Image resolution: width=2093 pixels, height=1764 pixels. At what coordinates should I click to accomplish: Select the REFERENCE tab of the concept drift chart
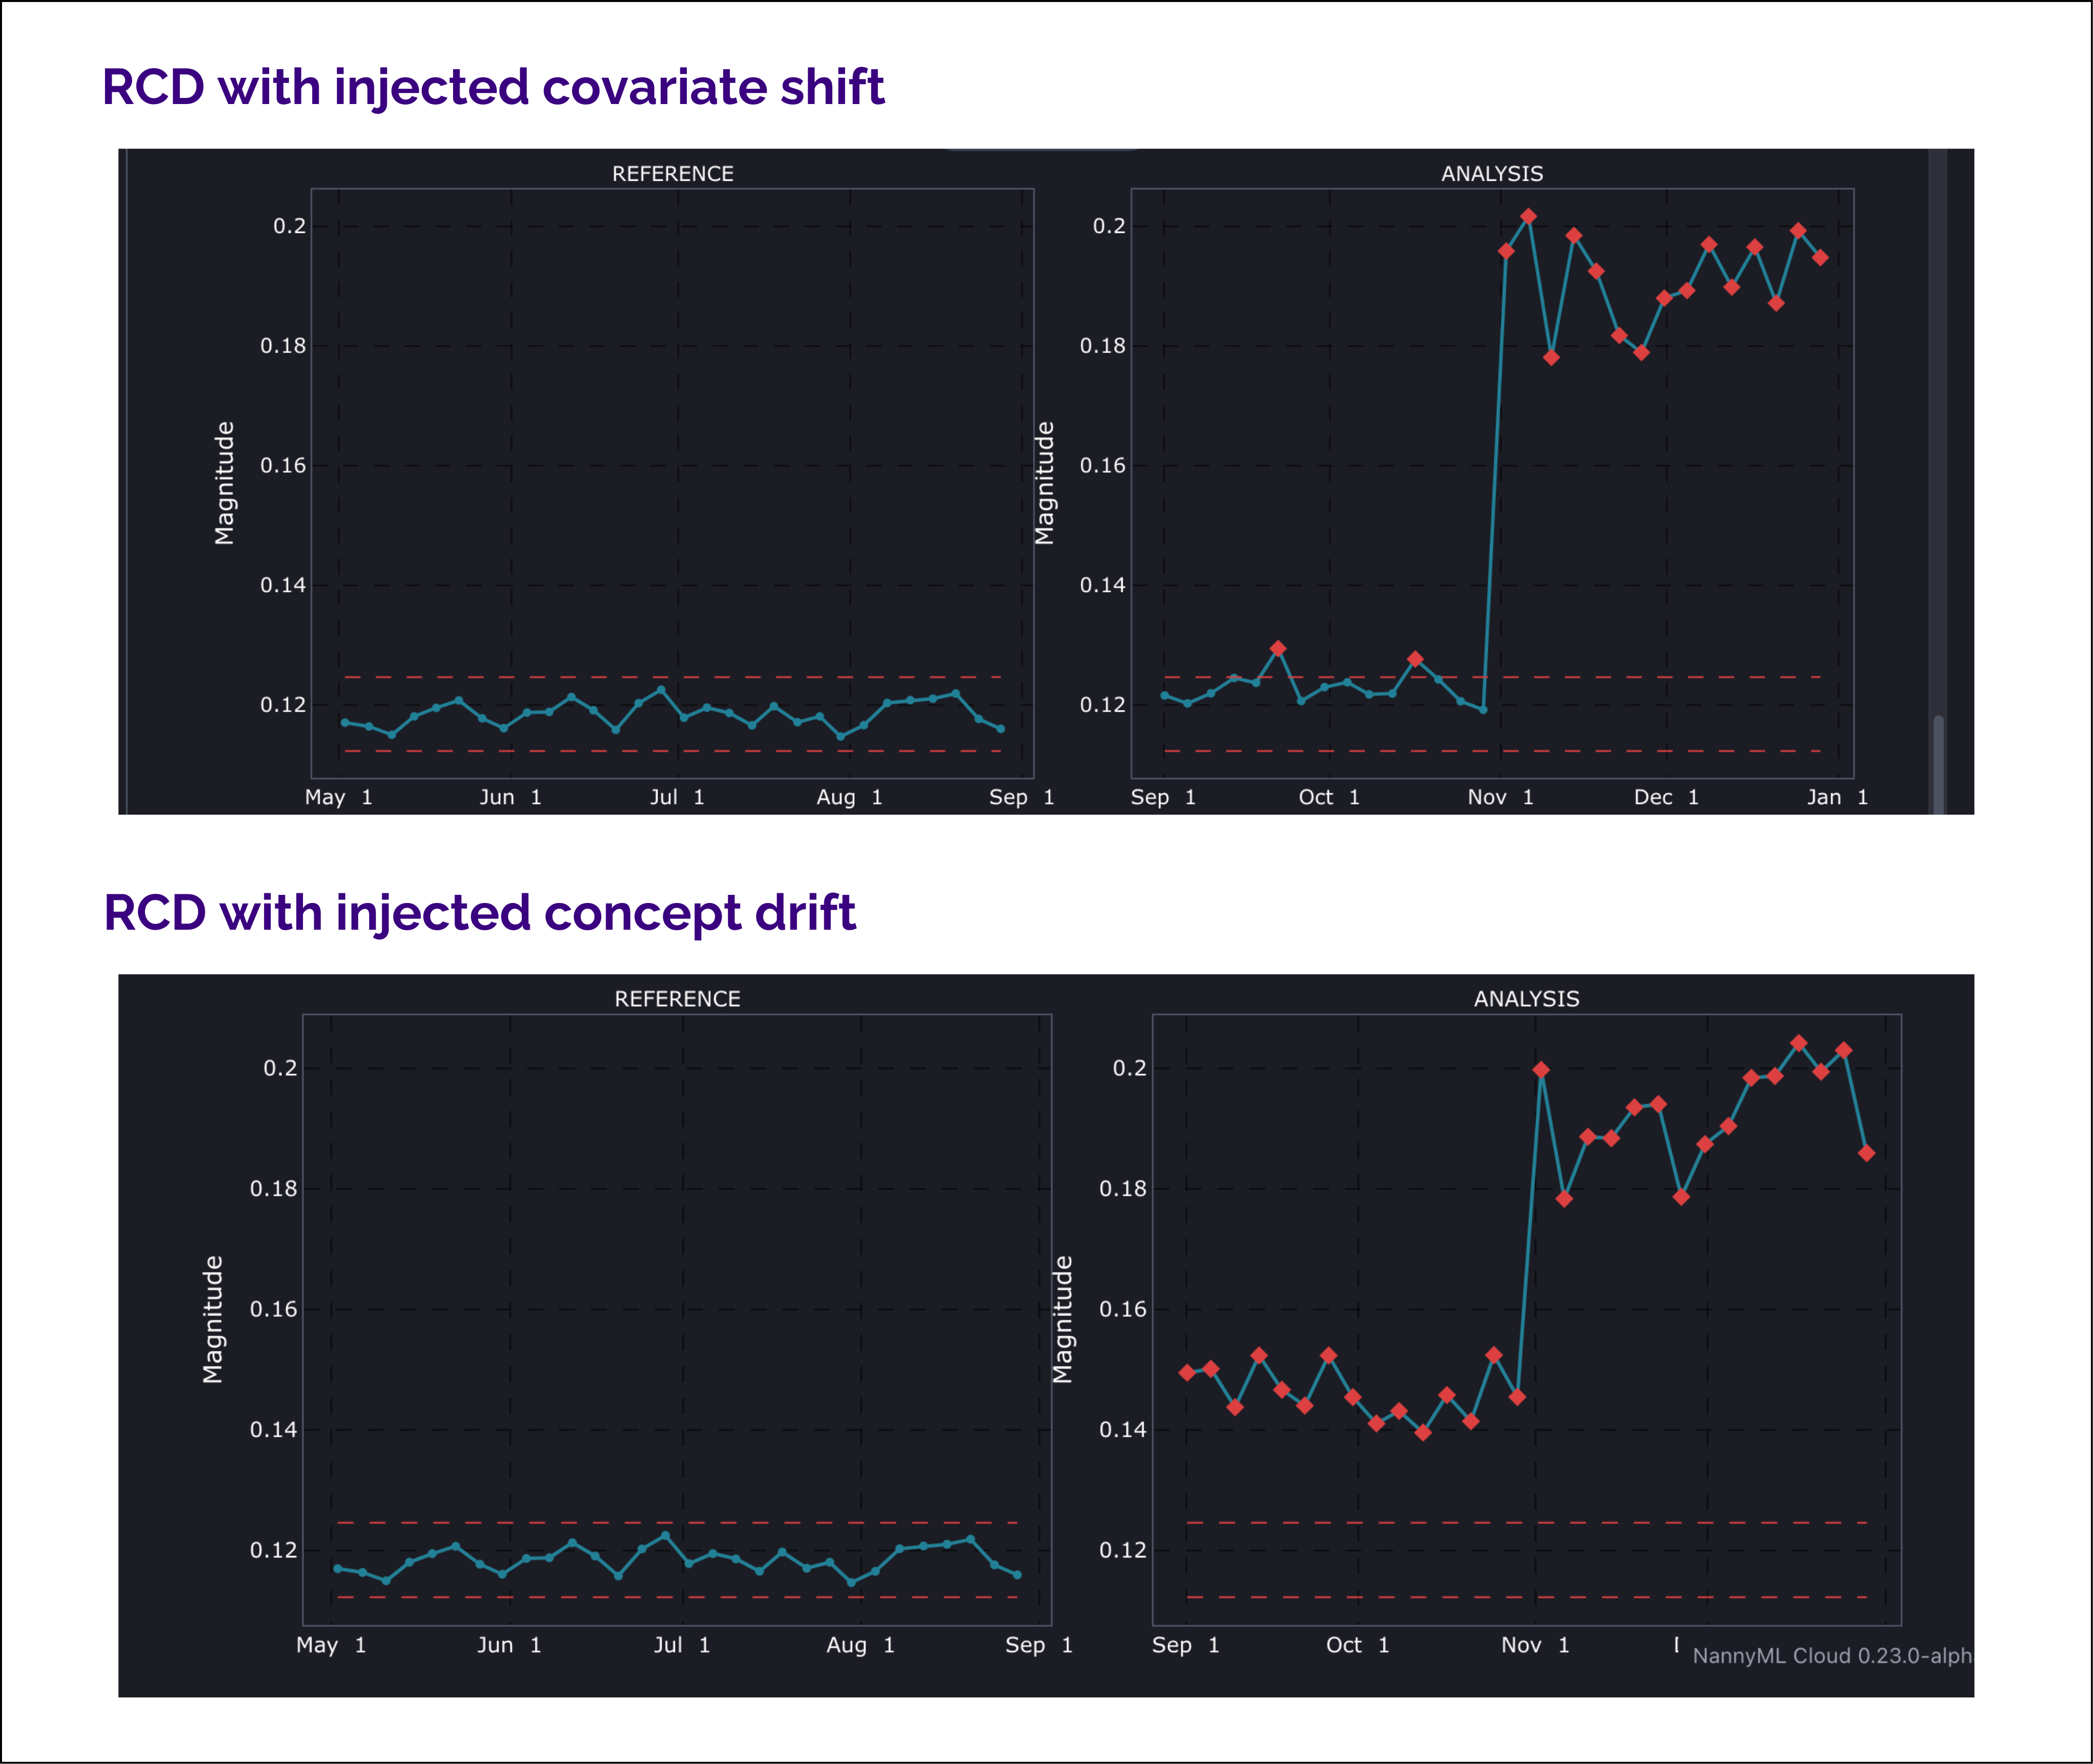[x=676, y=999]
